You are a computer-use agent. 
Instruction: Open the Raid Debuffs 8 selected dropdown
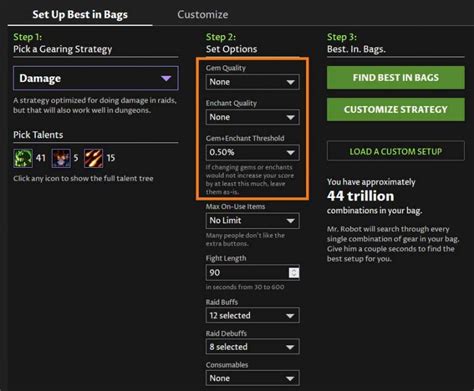[x=252, y=347]
